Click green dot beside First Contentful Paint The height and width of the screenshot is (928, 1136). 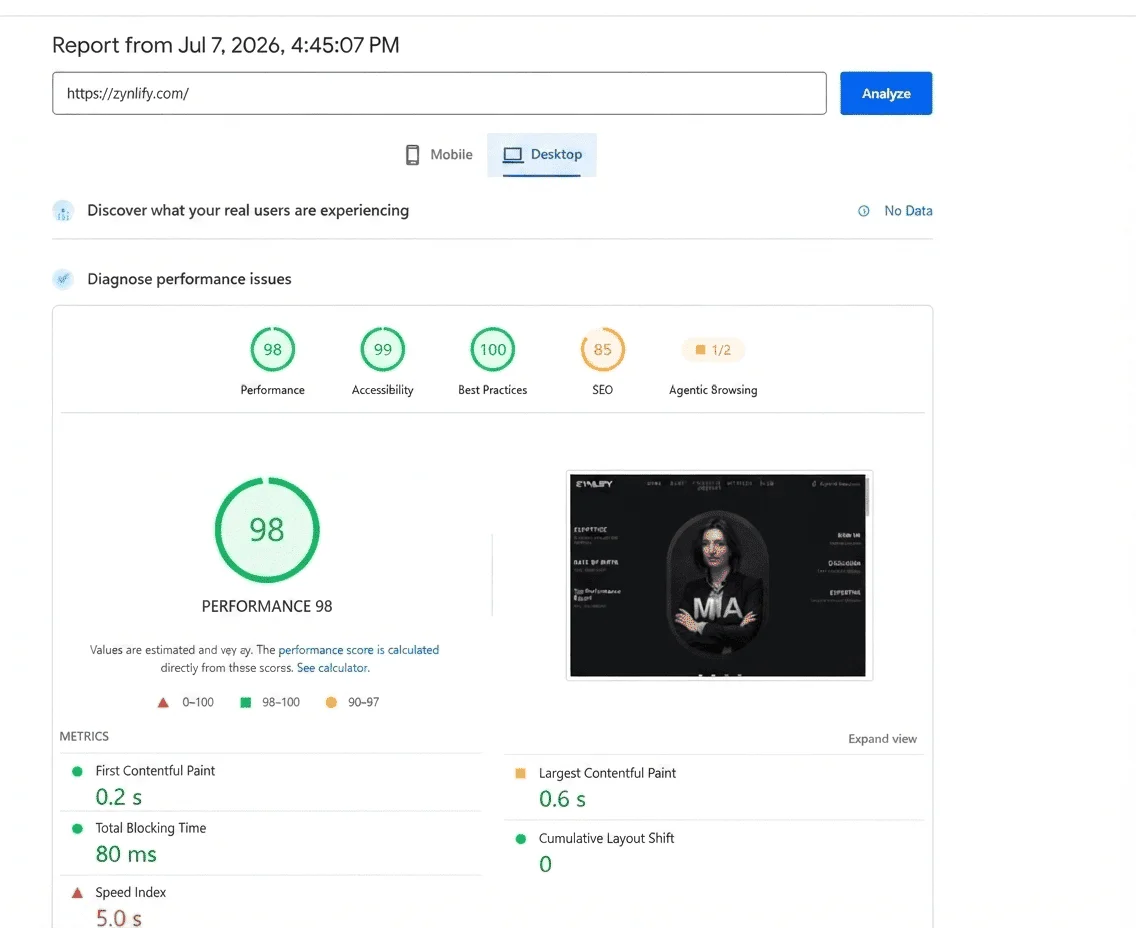point(77,772)
